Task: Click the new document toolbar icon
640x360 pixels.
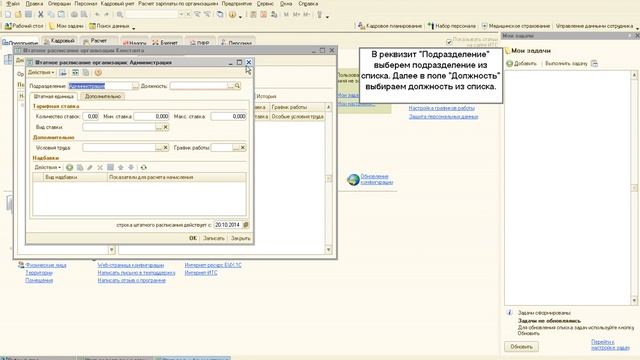Action: (x=8, y=15)
